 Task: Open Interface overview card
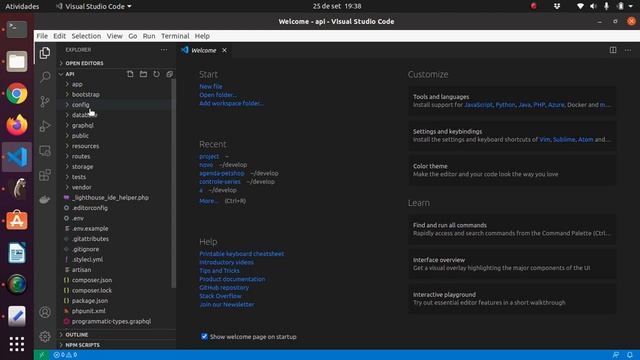click(x=512, y=264)
